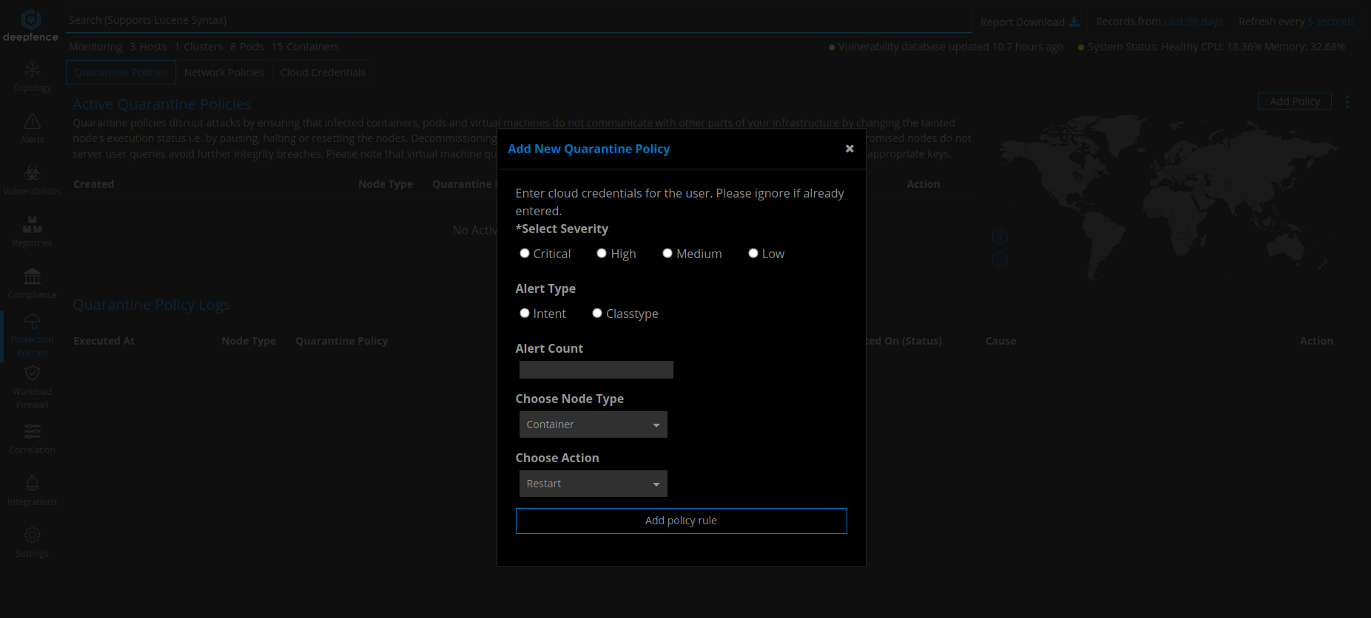Navigate to Registries via sidebar icon
Screen dimensions: 1371x618
pos(31,228)
